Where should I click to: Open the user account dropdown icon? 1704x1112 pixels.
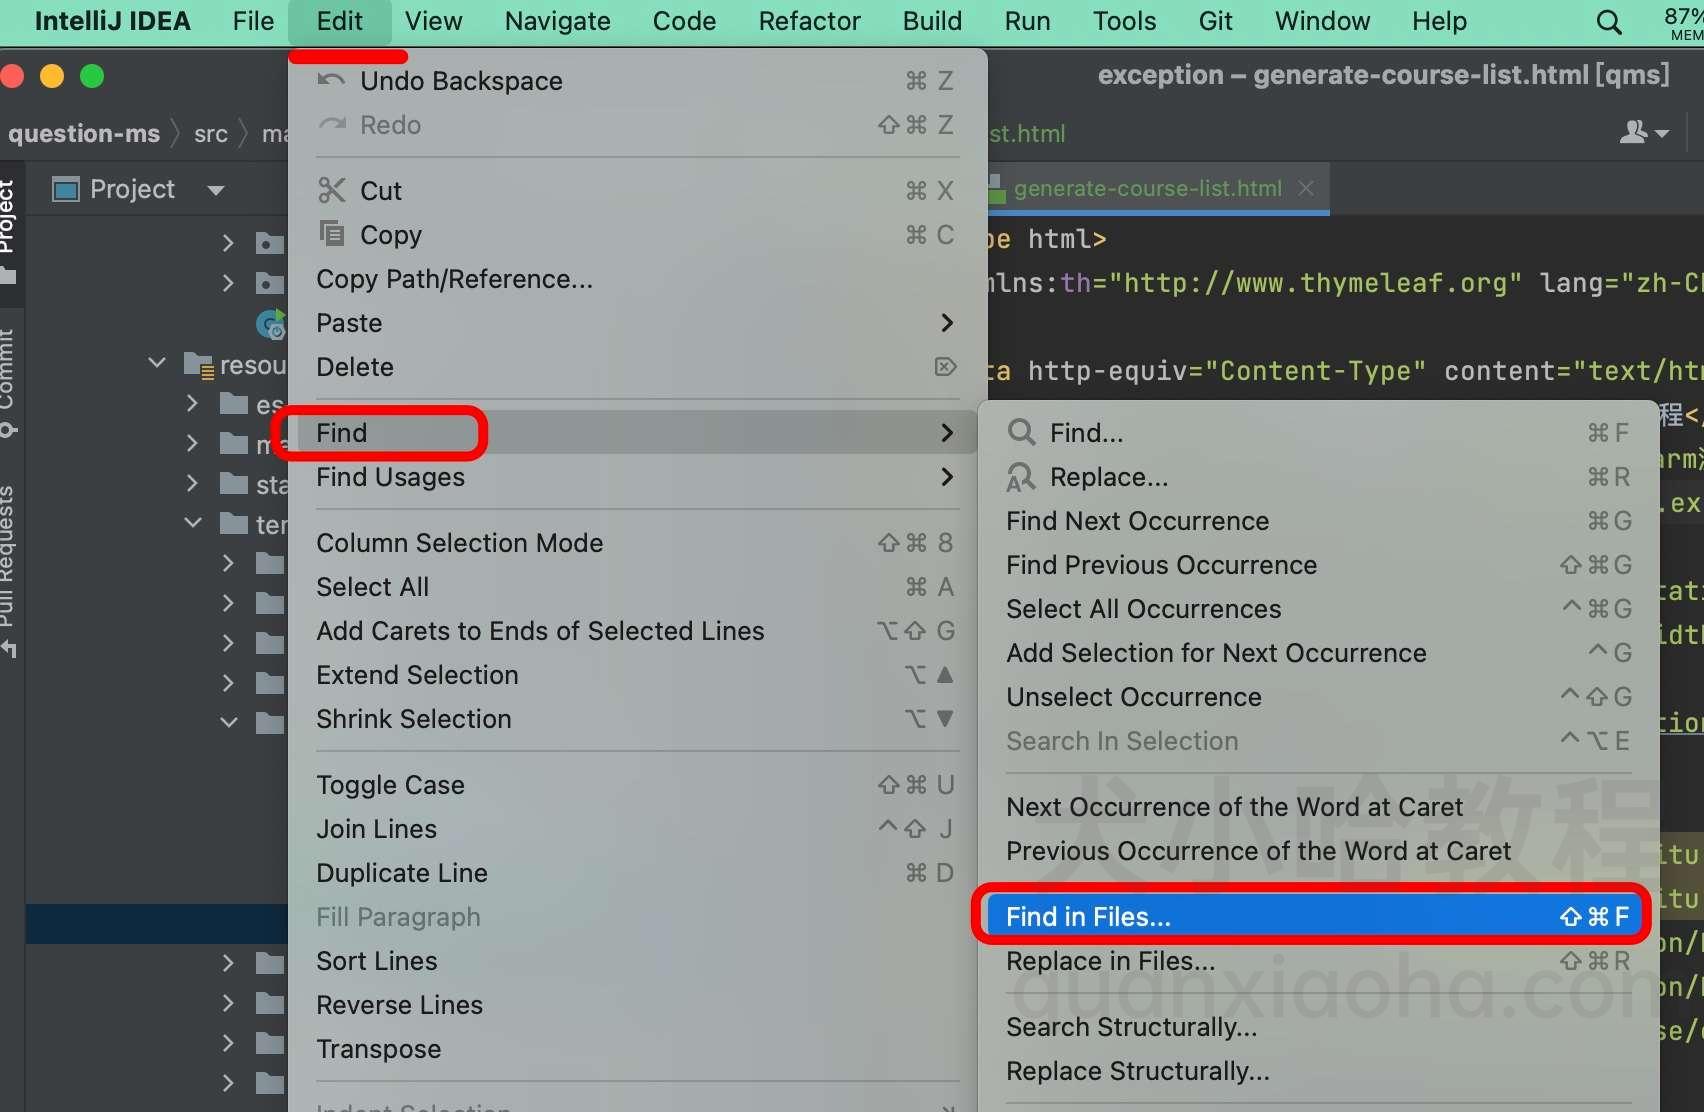tap(1644, 132)
